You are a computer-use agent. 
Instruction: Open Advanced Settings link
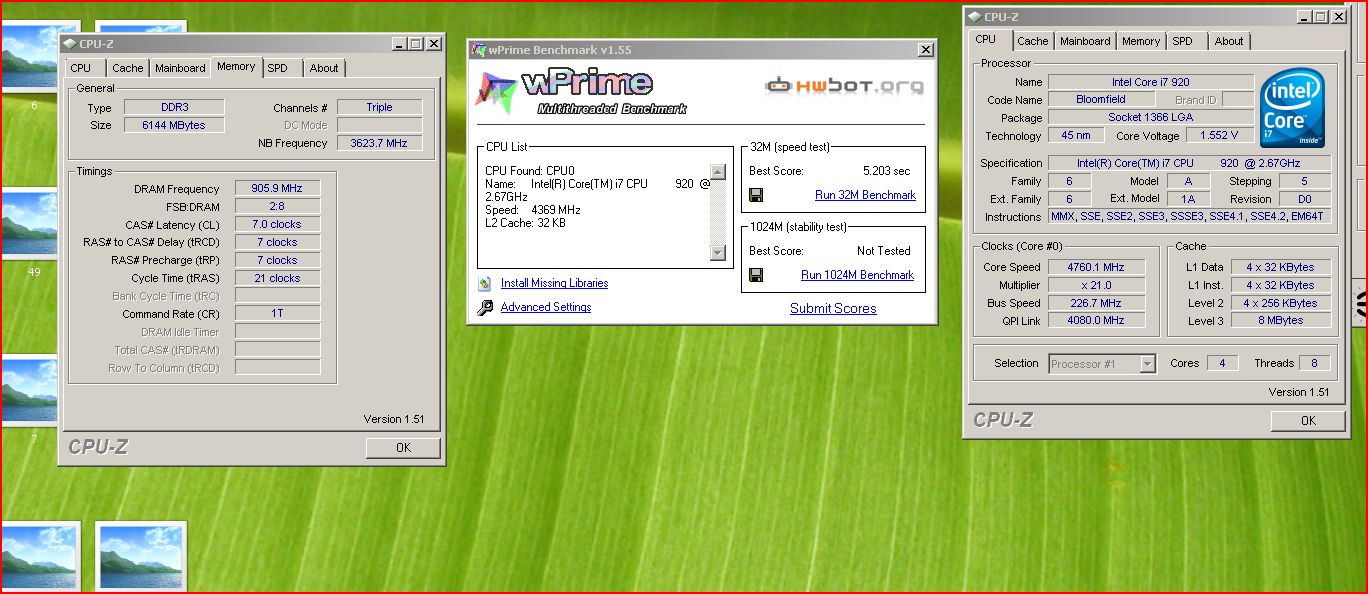[x=546, y=307]
